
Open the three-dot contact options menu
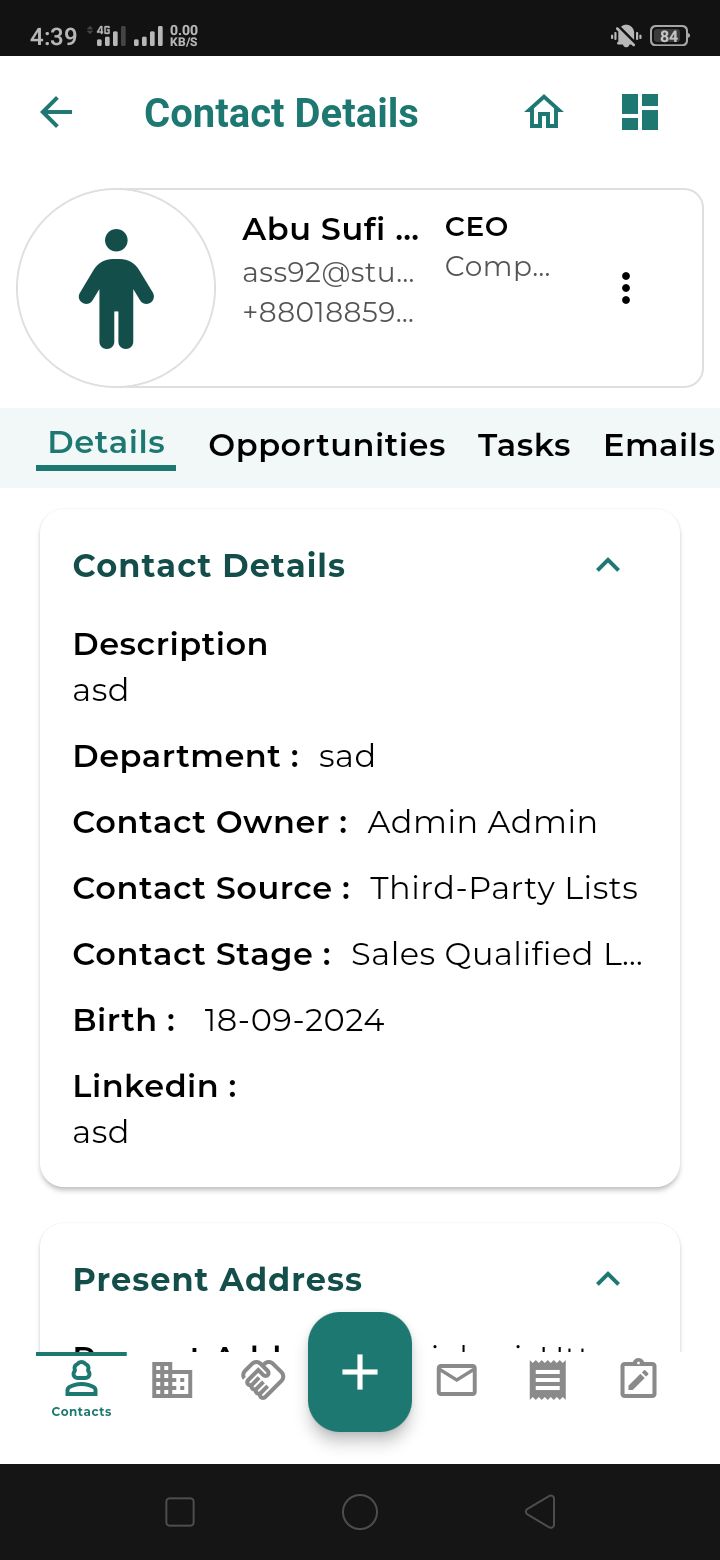[626, 288]
